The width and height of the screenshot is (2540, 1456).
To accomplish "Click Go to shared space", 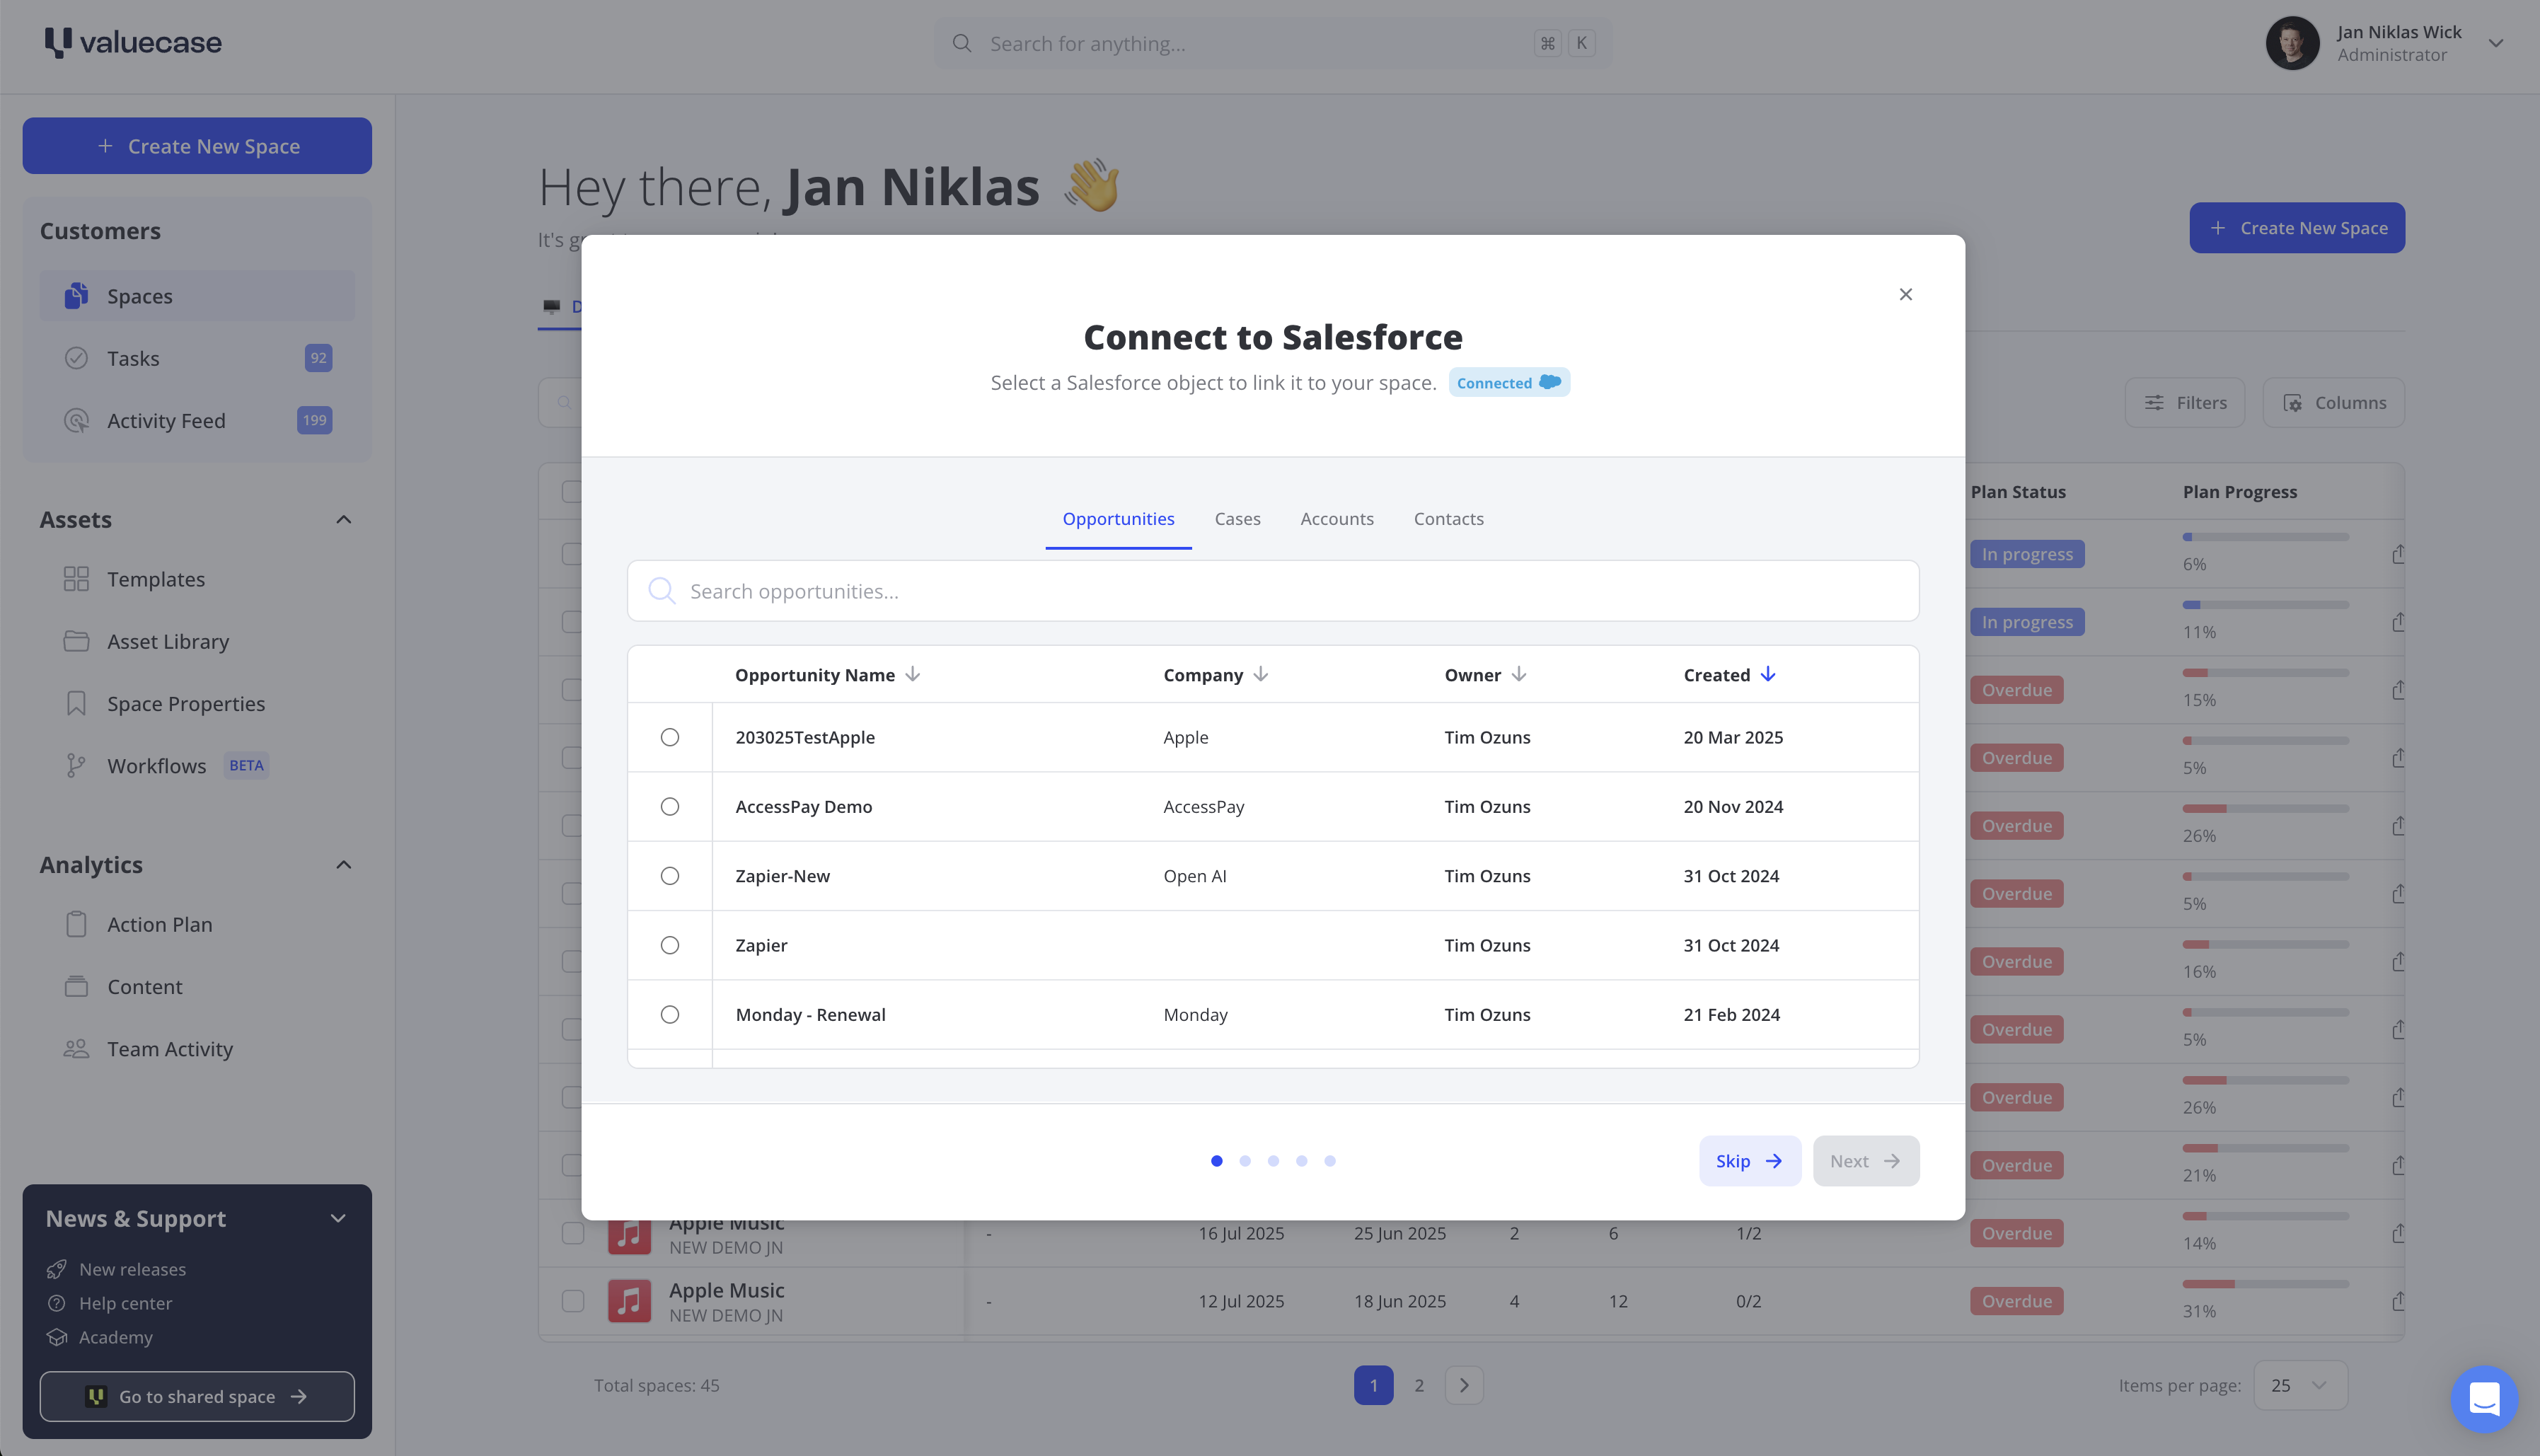I will 197,1397.
